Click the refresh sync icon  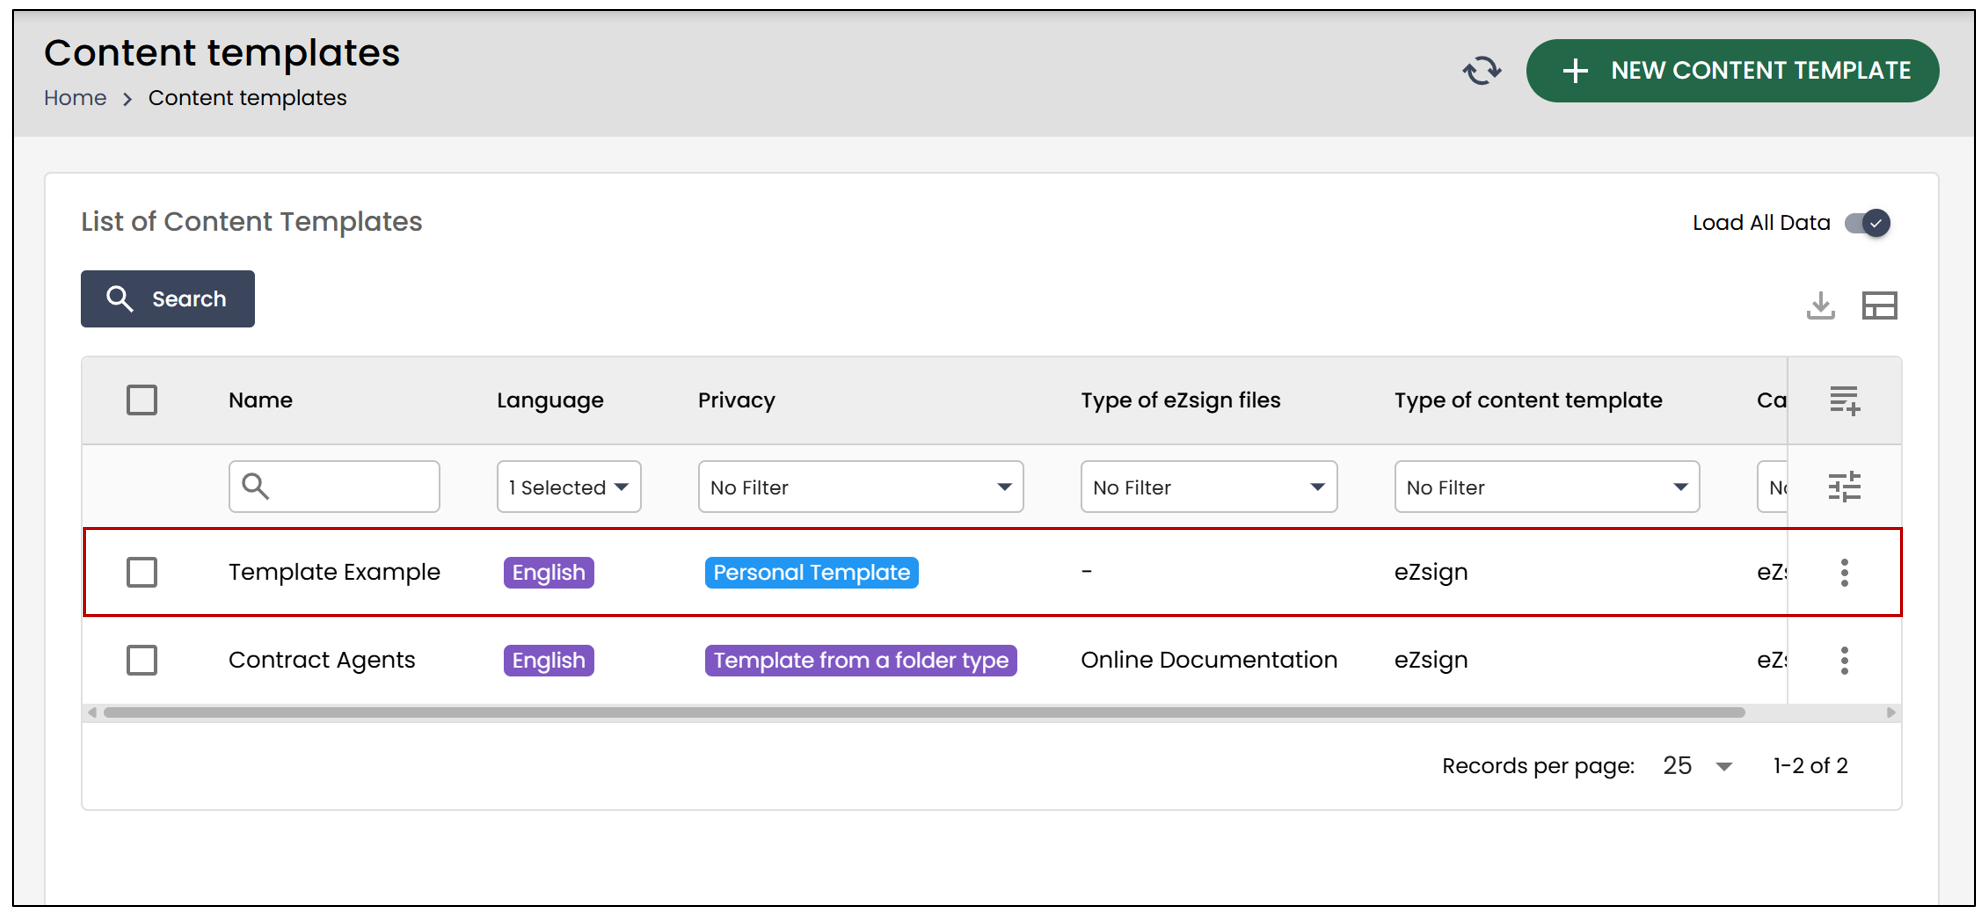[x=1481, y=71]
